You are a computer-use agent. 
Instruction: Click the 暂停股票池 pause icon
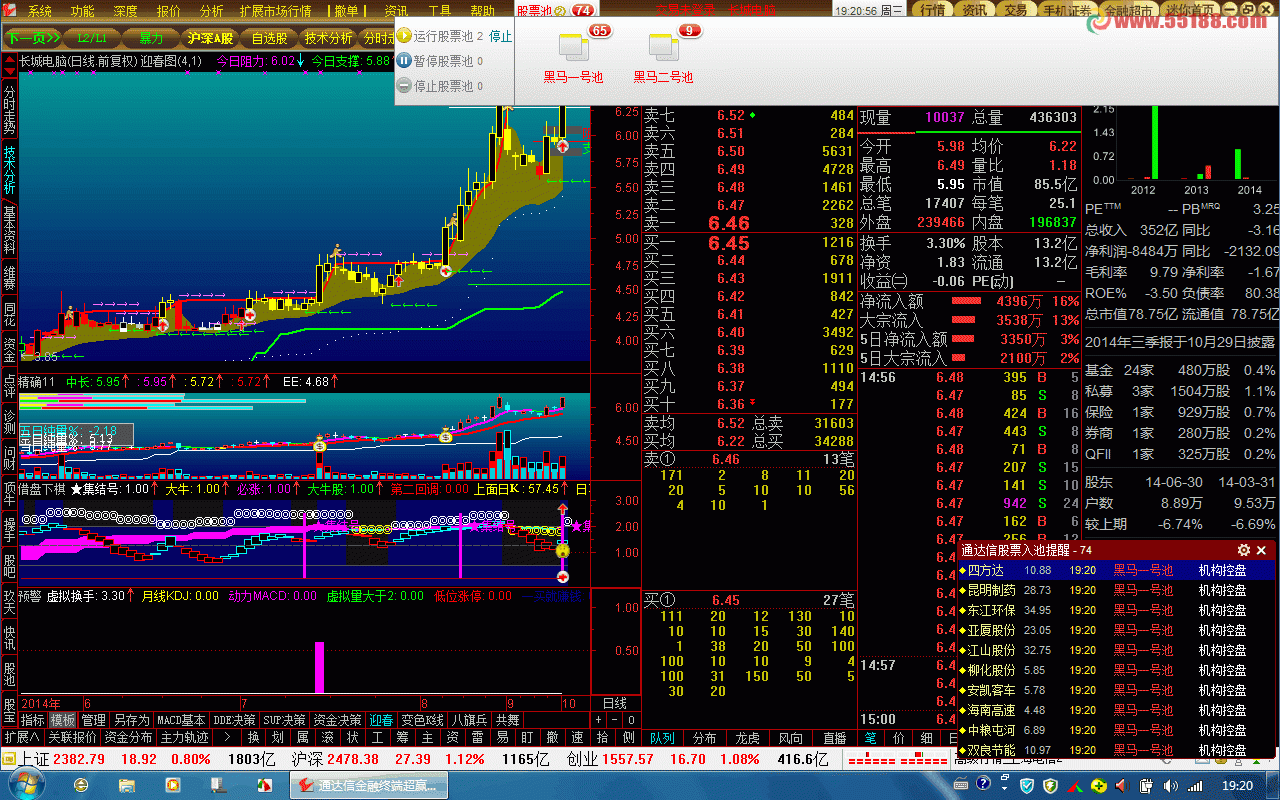coord(404,61)
